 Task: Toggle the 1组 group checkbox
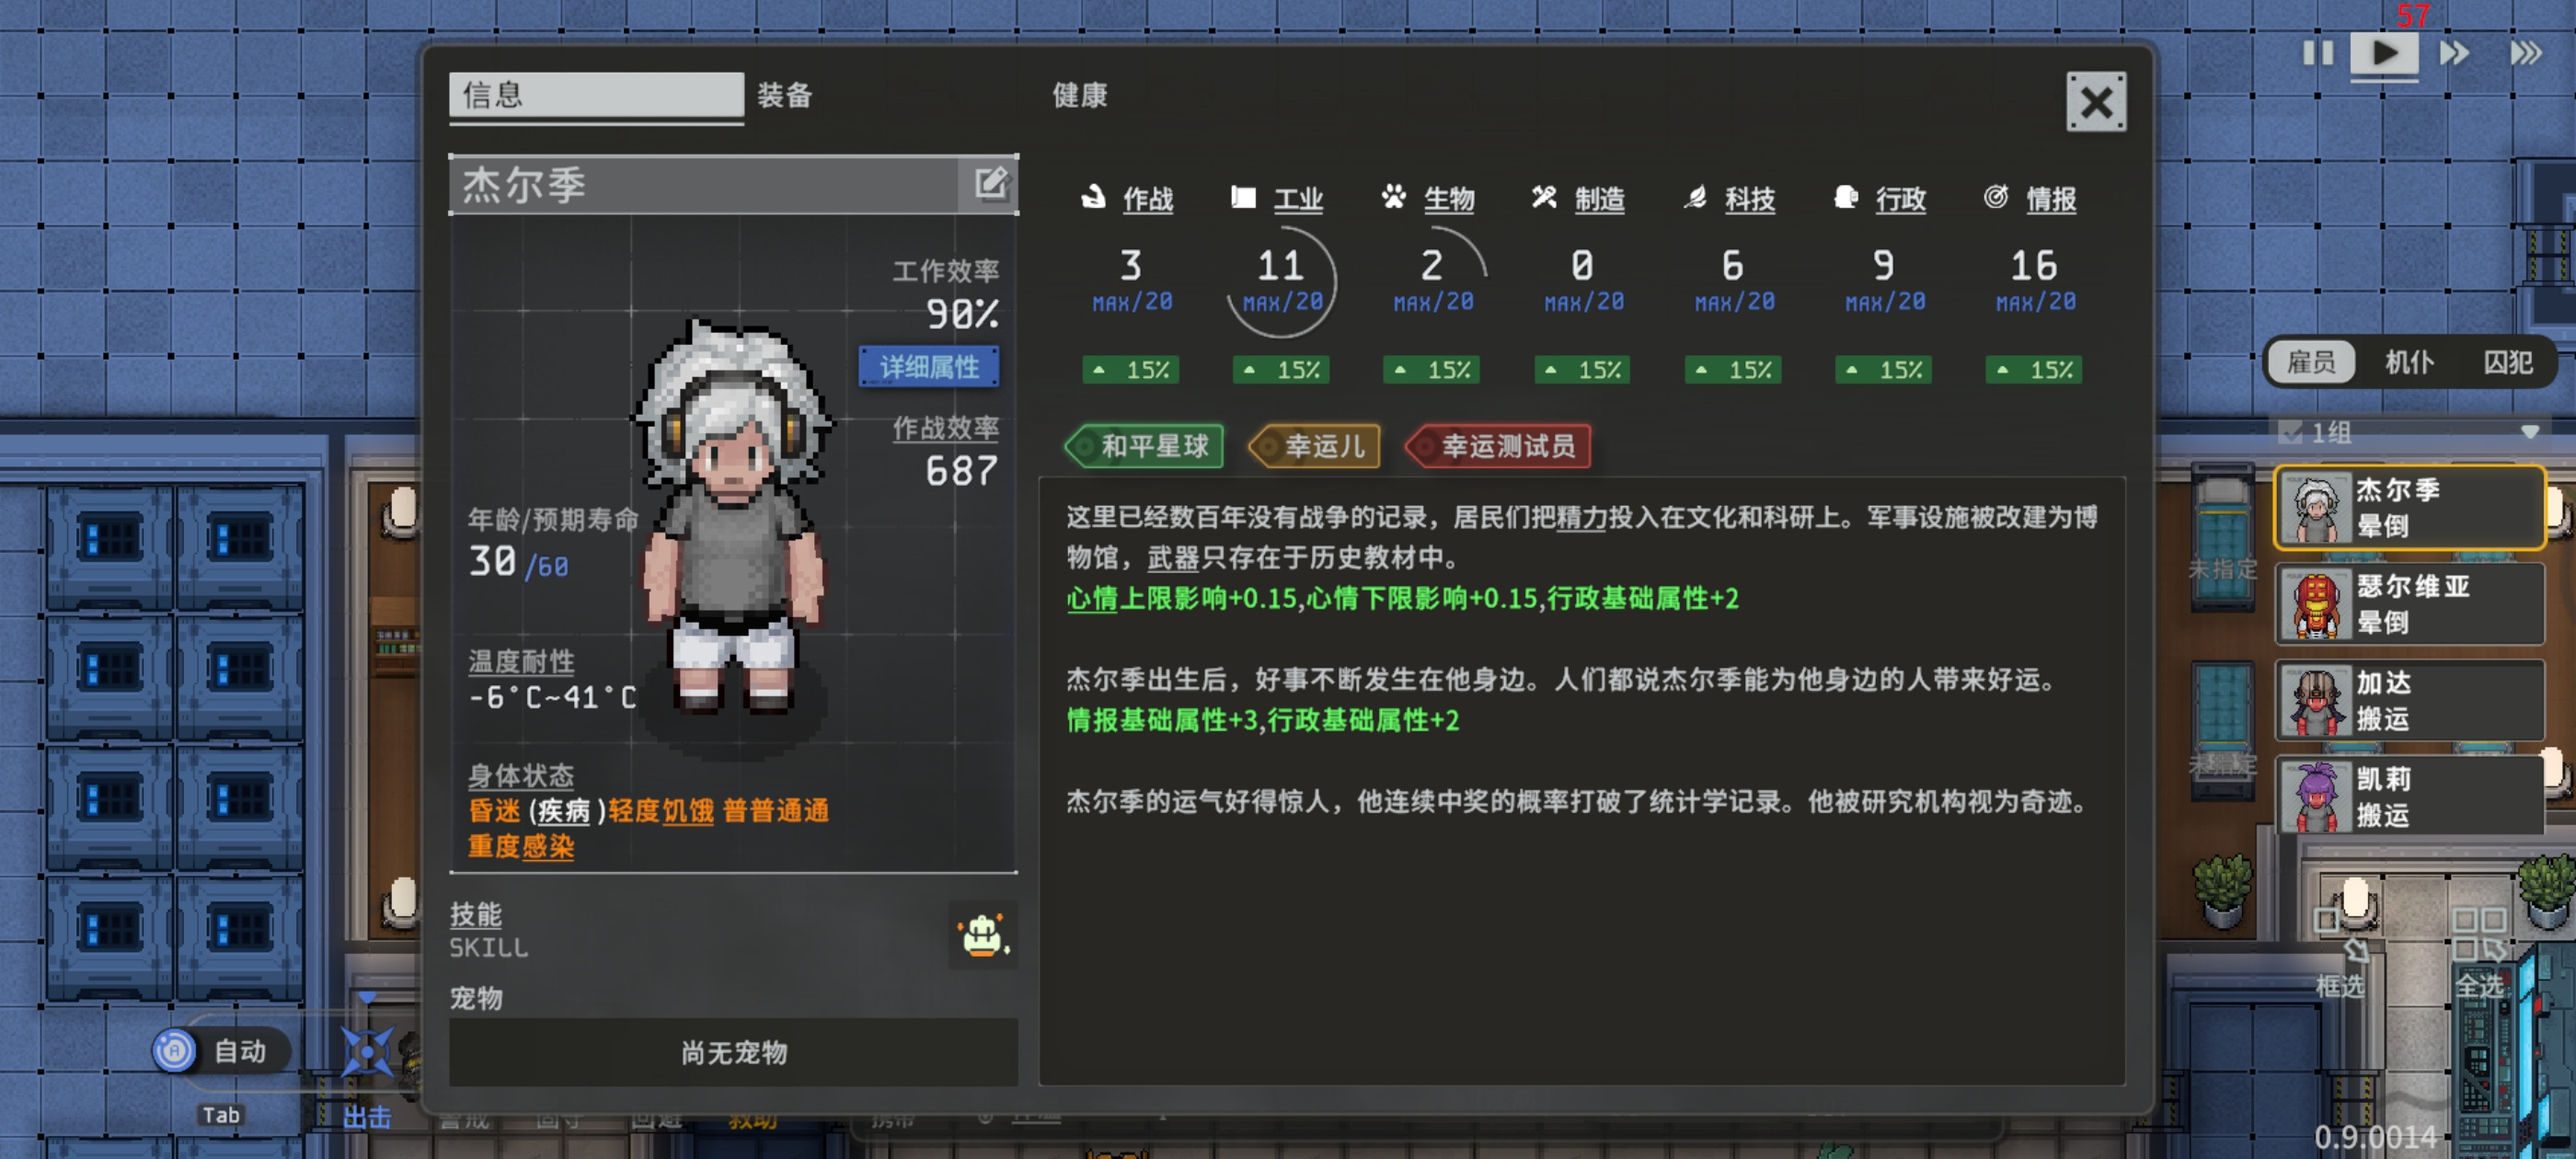[x=2290, y=433]
